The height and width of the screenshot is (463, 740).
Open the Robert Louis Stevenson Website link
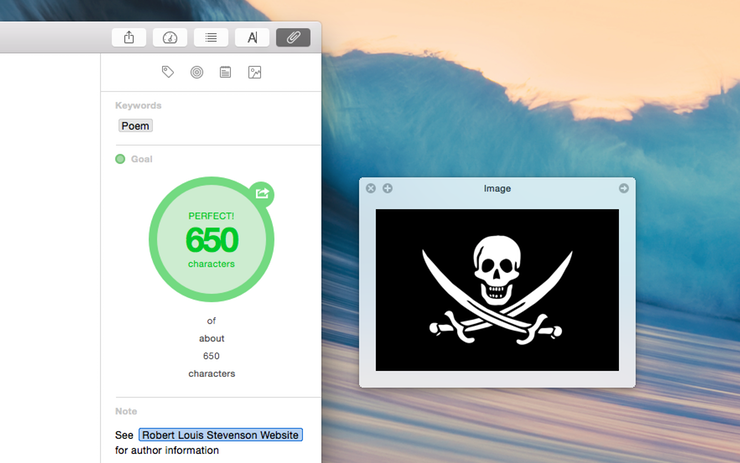click(220, 435)
